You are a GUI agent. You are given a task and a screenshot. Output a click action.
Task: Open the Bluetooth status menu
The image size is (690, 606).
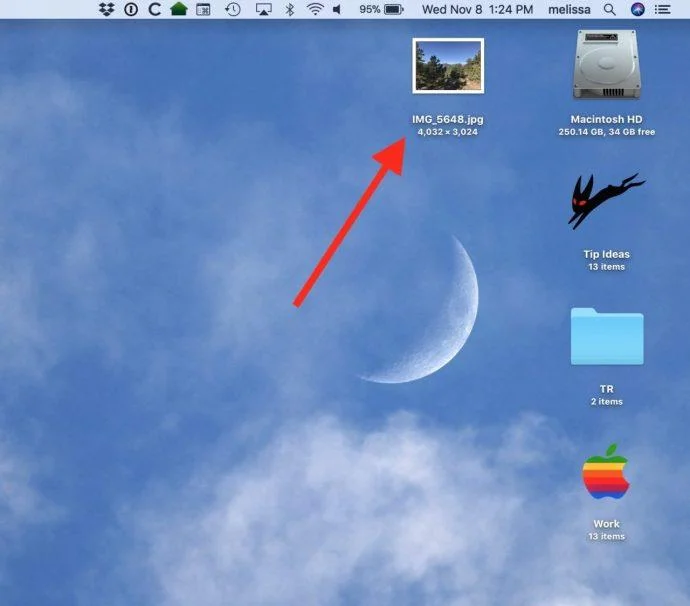[289, 9]
